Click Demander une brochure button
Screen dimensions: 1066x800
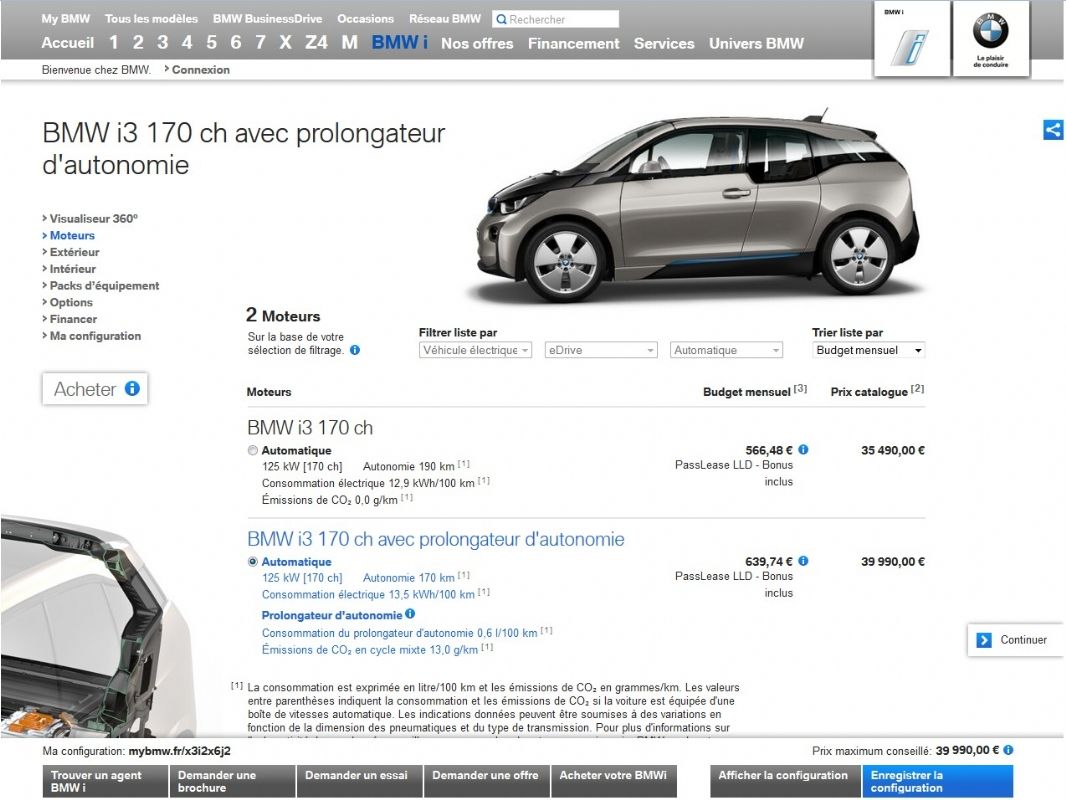click(233, 781)
